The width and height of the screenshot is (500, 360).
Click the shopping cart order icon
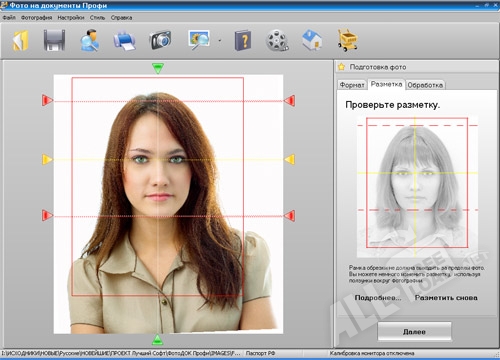tap(348, 40)
